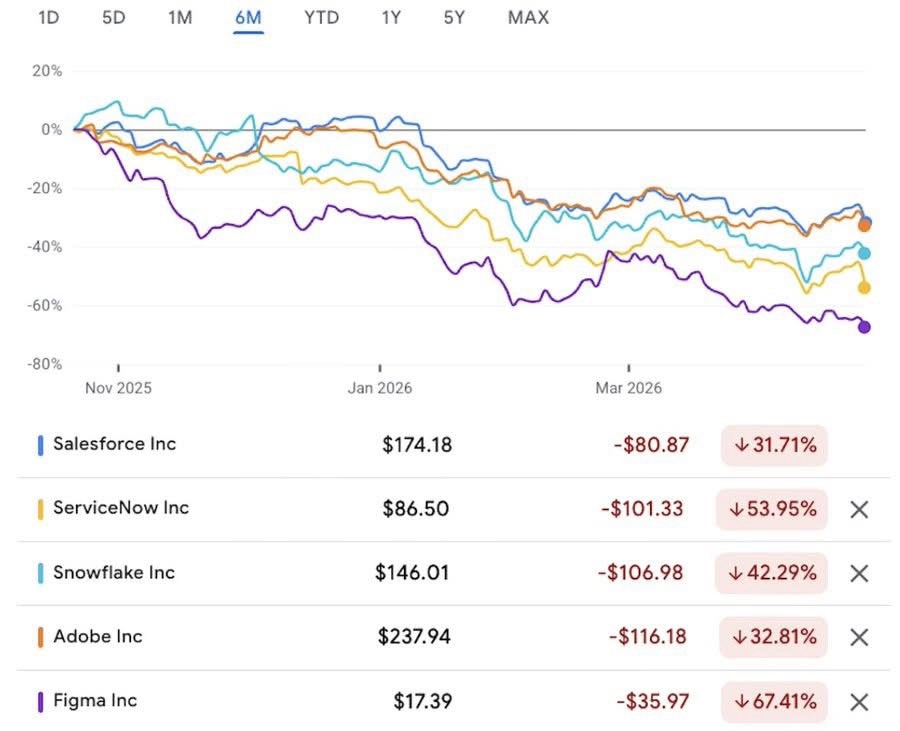Image resolution: width=900 pixels, height=731 pixels.
Task: Click the Adobe Inc orange color swatch
Action: point(41,637)
